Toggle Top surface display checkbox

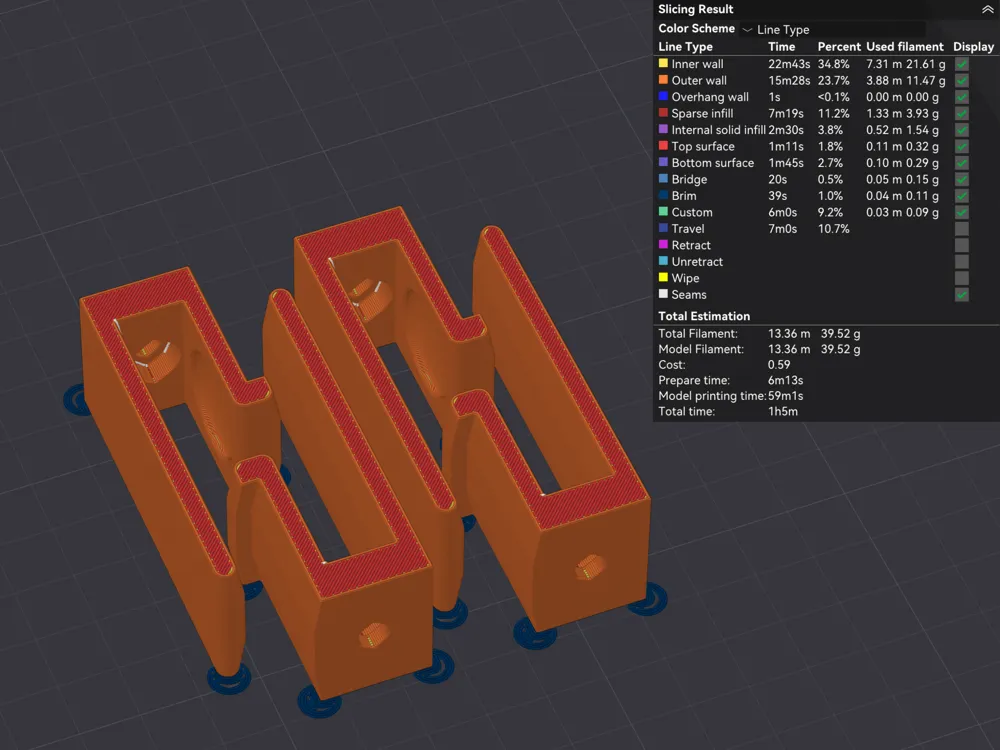click(962, 147)
